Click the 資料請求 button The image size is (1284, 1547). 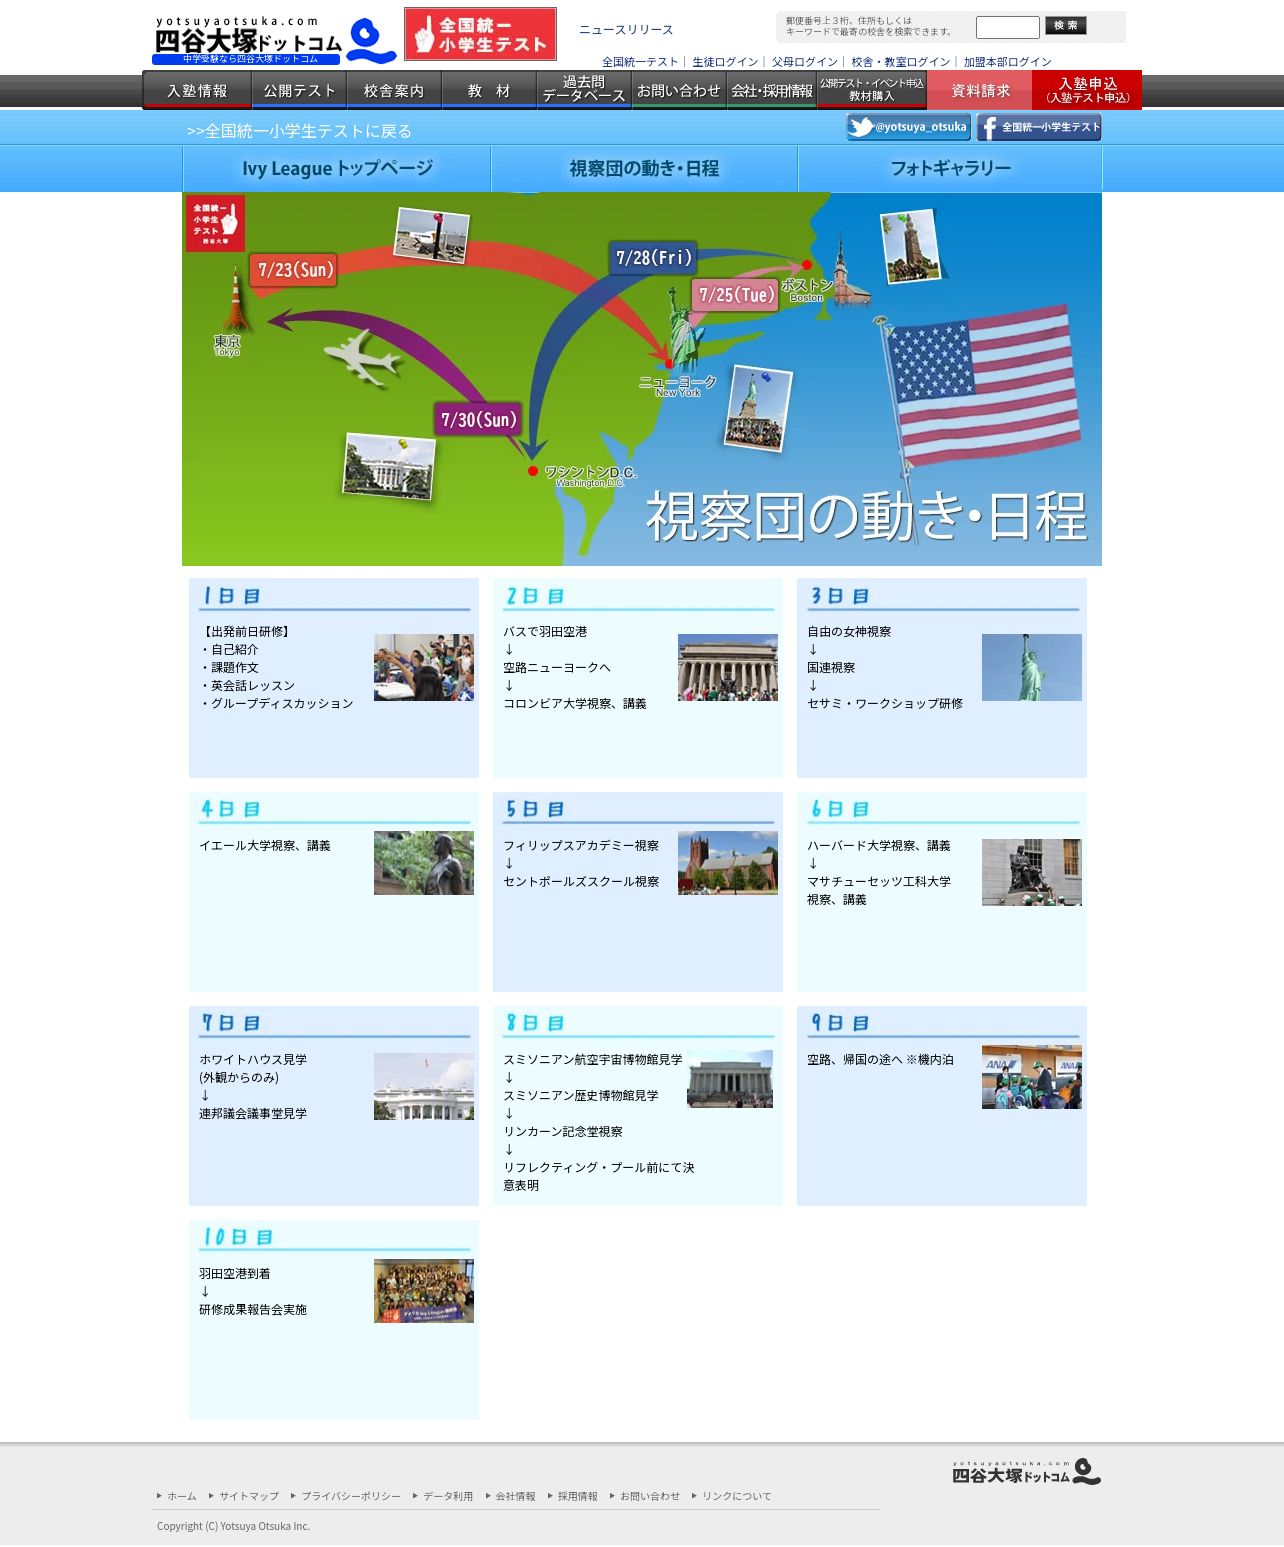coord(980,90)
